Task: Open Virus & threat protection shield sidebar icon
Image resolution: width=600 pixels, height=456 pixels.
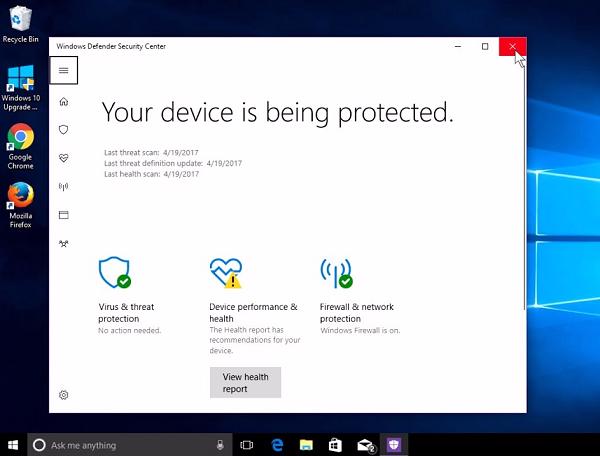Action: tap(64, 130)
